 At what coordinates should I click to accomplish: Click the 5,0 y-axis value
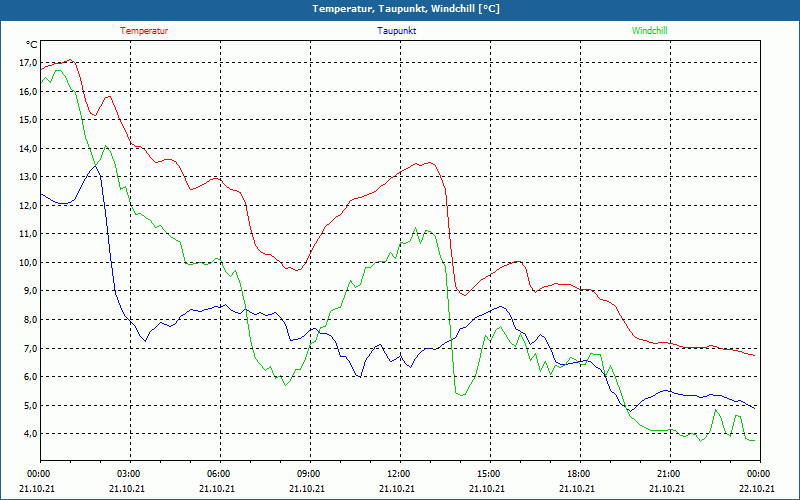click(x=30, y=405)
